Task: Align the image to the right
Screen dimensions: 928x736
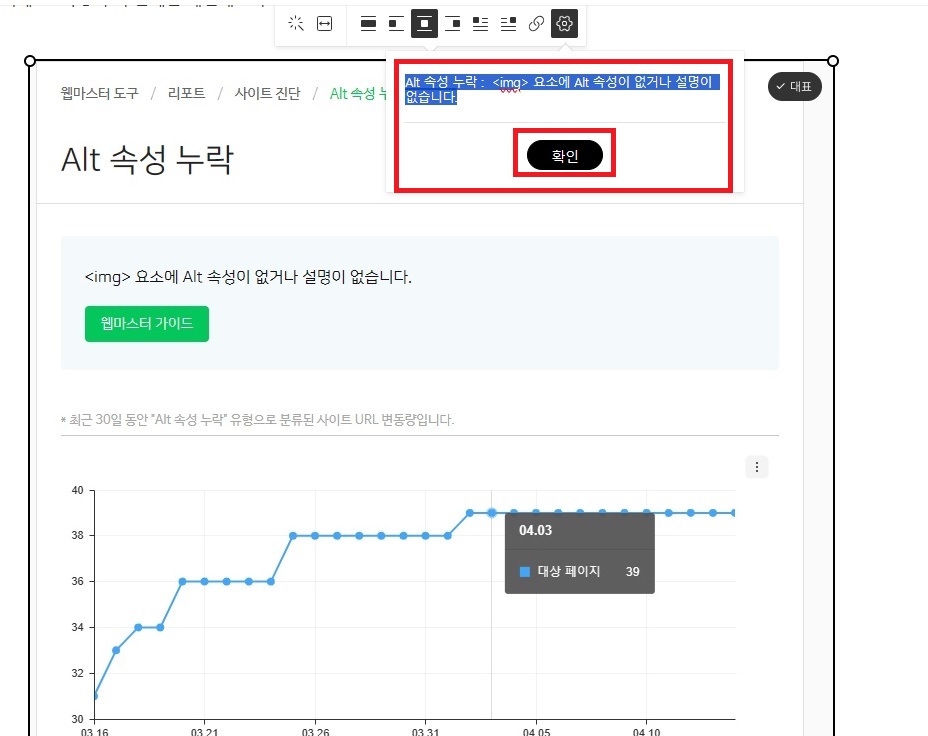Action: pos(453,23)
